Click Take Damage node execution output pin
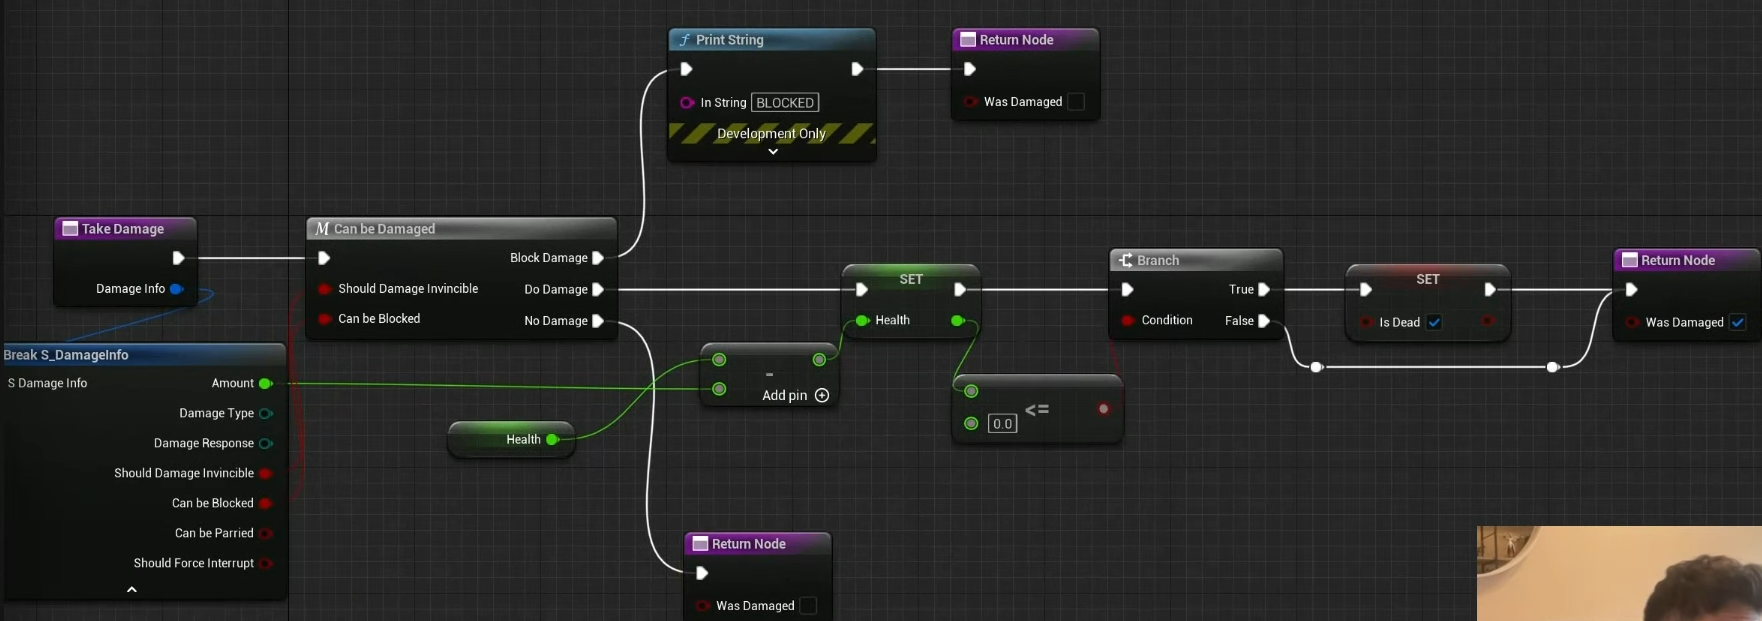This screenshot has height=621, width=1762. tap(178, 258)
